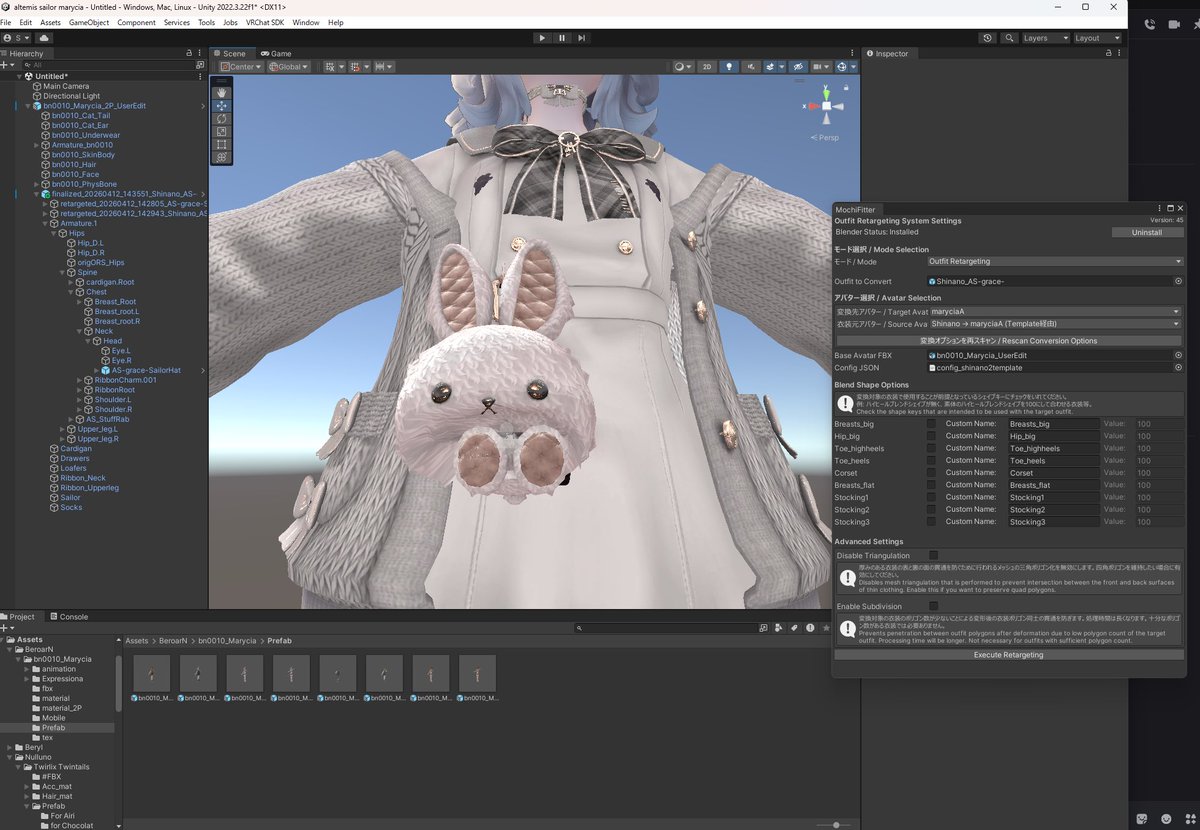Open the Mobile folder in Project

(x=53, y=718)
